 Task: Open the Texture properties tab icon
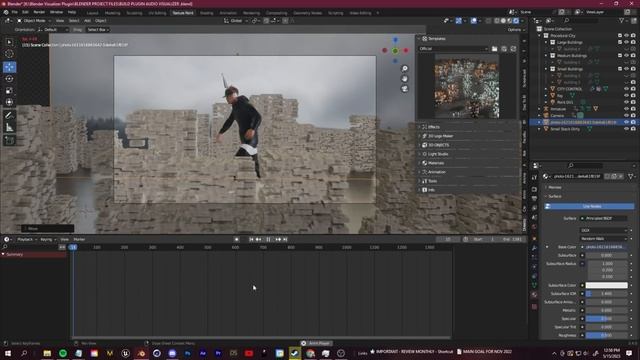[534, 307]
